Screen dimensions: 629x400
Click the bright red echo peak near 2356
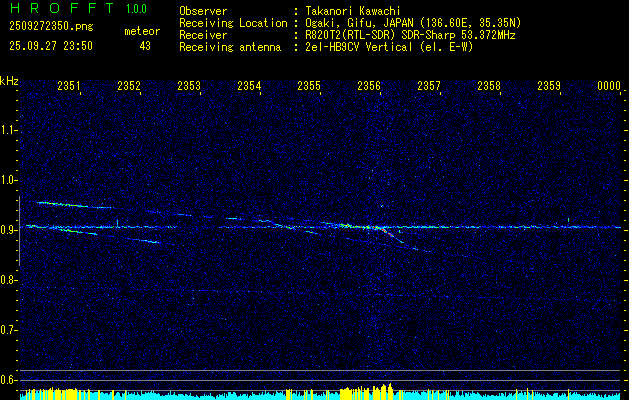tap(383, 230)
